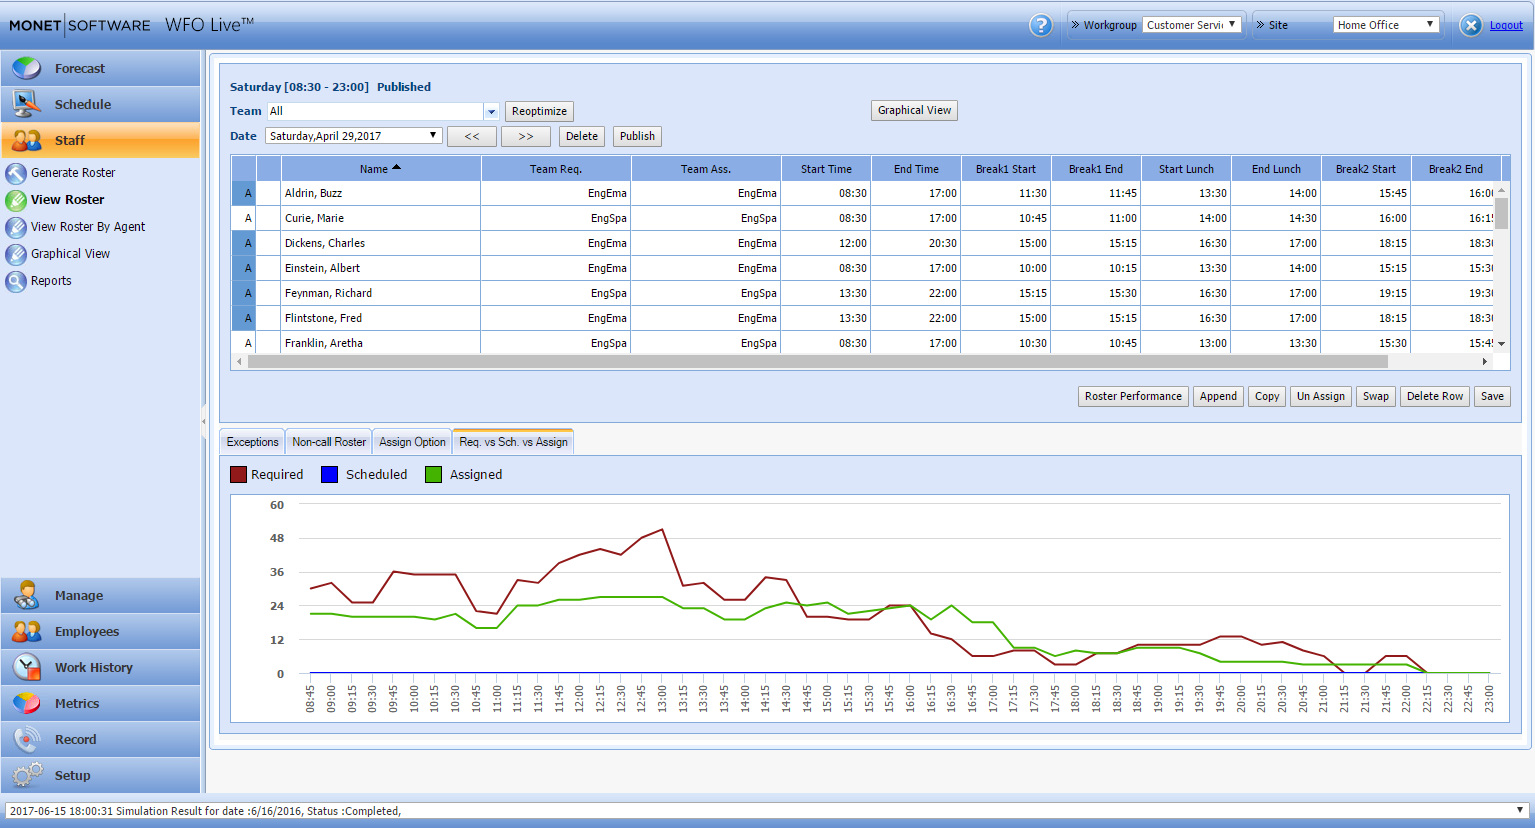Image resolution: width=1535 pixels, height=828 pixels.
Task: Switch to the Non-call Roster tab
Action: 329,442
